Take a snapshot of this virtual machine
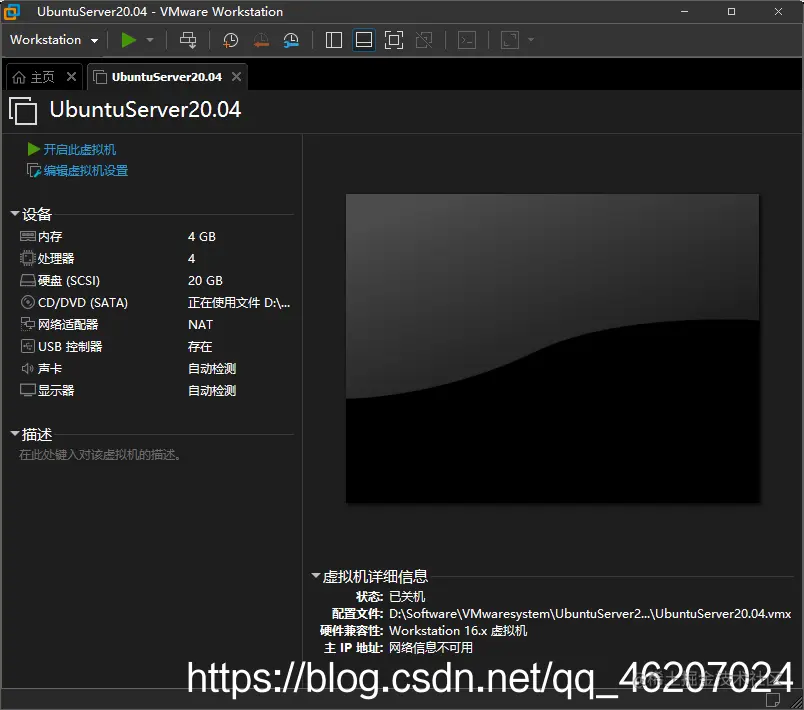Viewport: 804px width, 710px height. pos(230,40)
